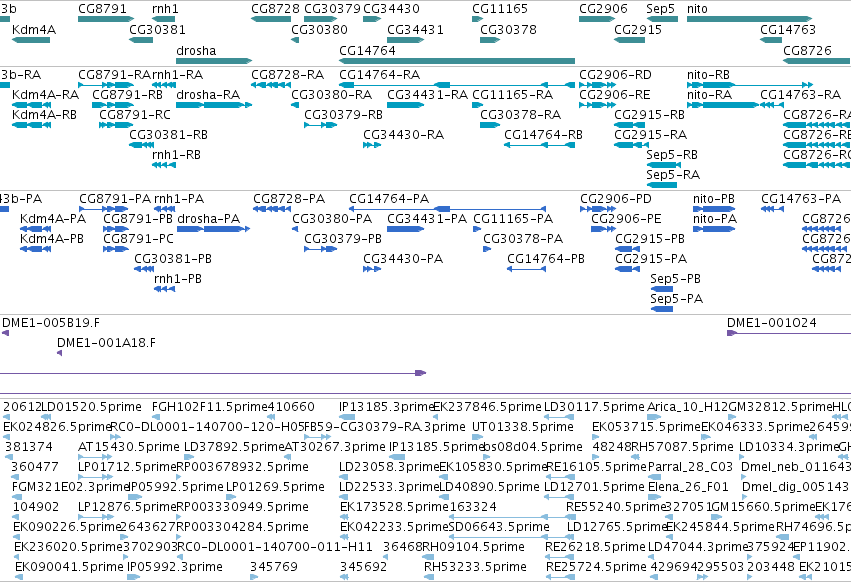Screen dimensions: 851x582
Task: Select the CG2915-RB transcript label
Action: coord(650,115)
